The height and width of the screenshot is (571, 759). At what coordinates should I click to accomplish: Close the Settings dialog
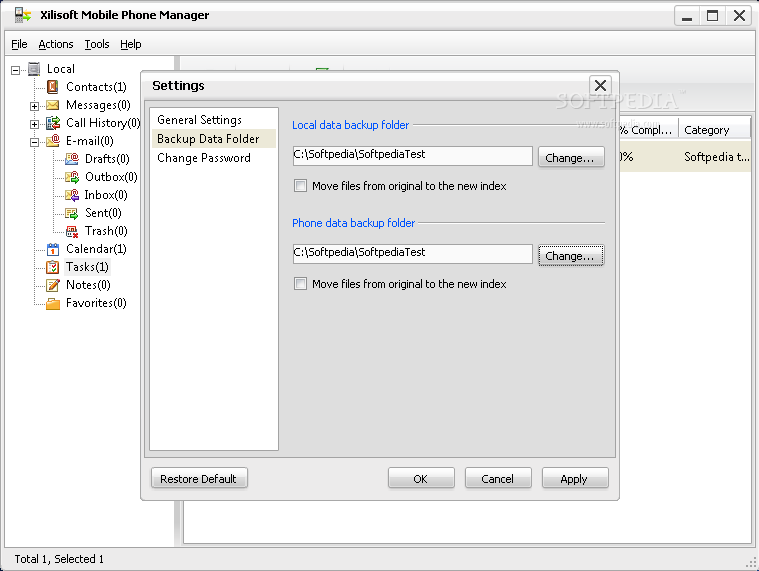click(601, 86)
